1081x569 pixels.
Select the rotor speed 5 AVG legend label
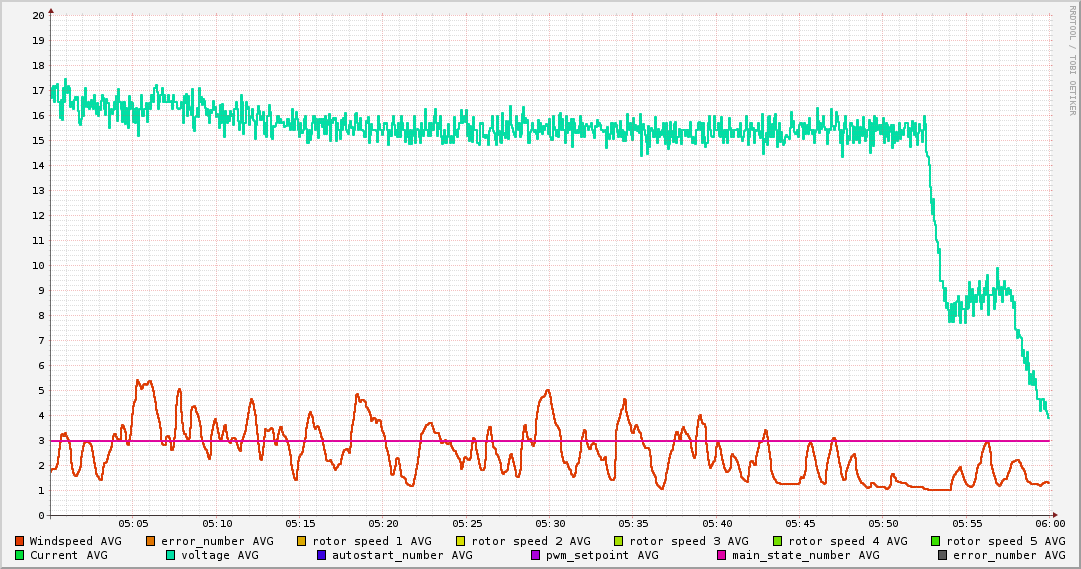click(1005, 541)
